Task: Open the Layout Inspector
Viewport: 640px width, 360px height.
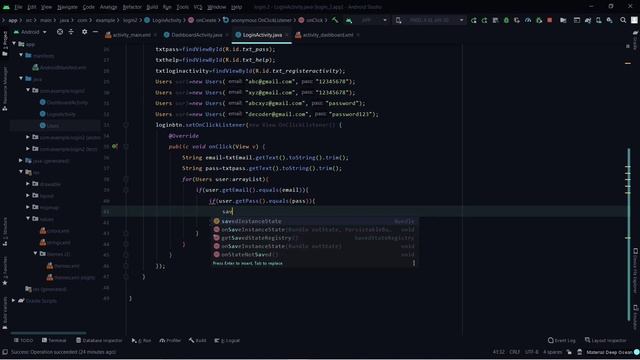Action: [x=605, y=340]
